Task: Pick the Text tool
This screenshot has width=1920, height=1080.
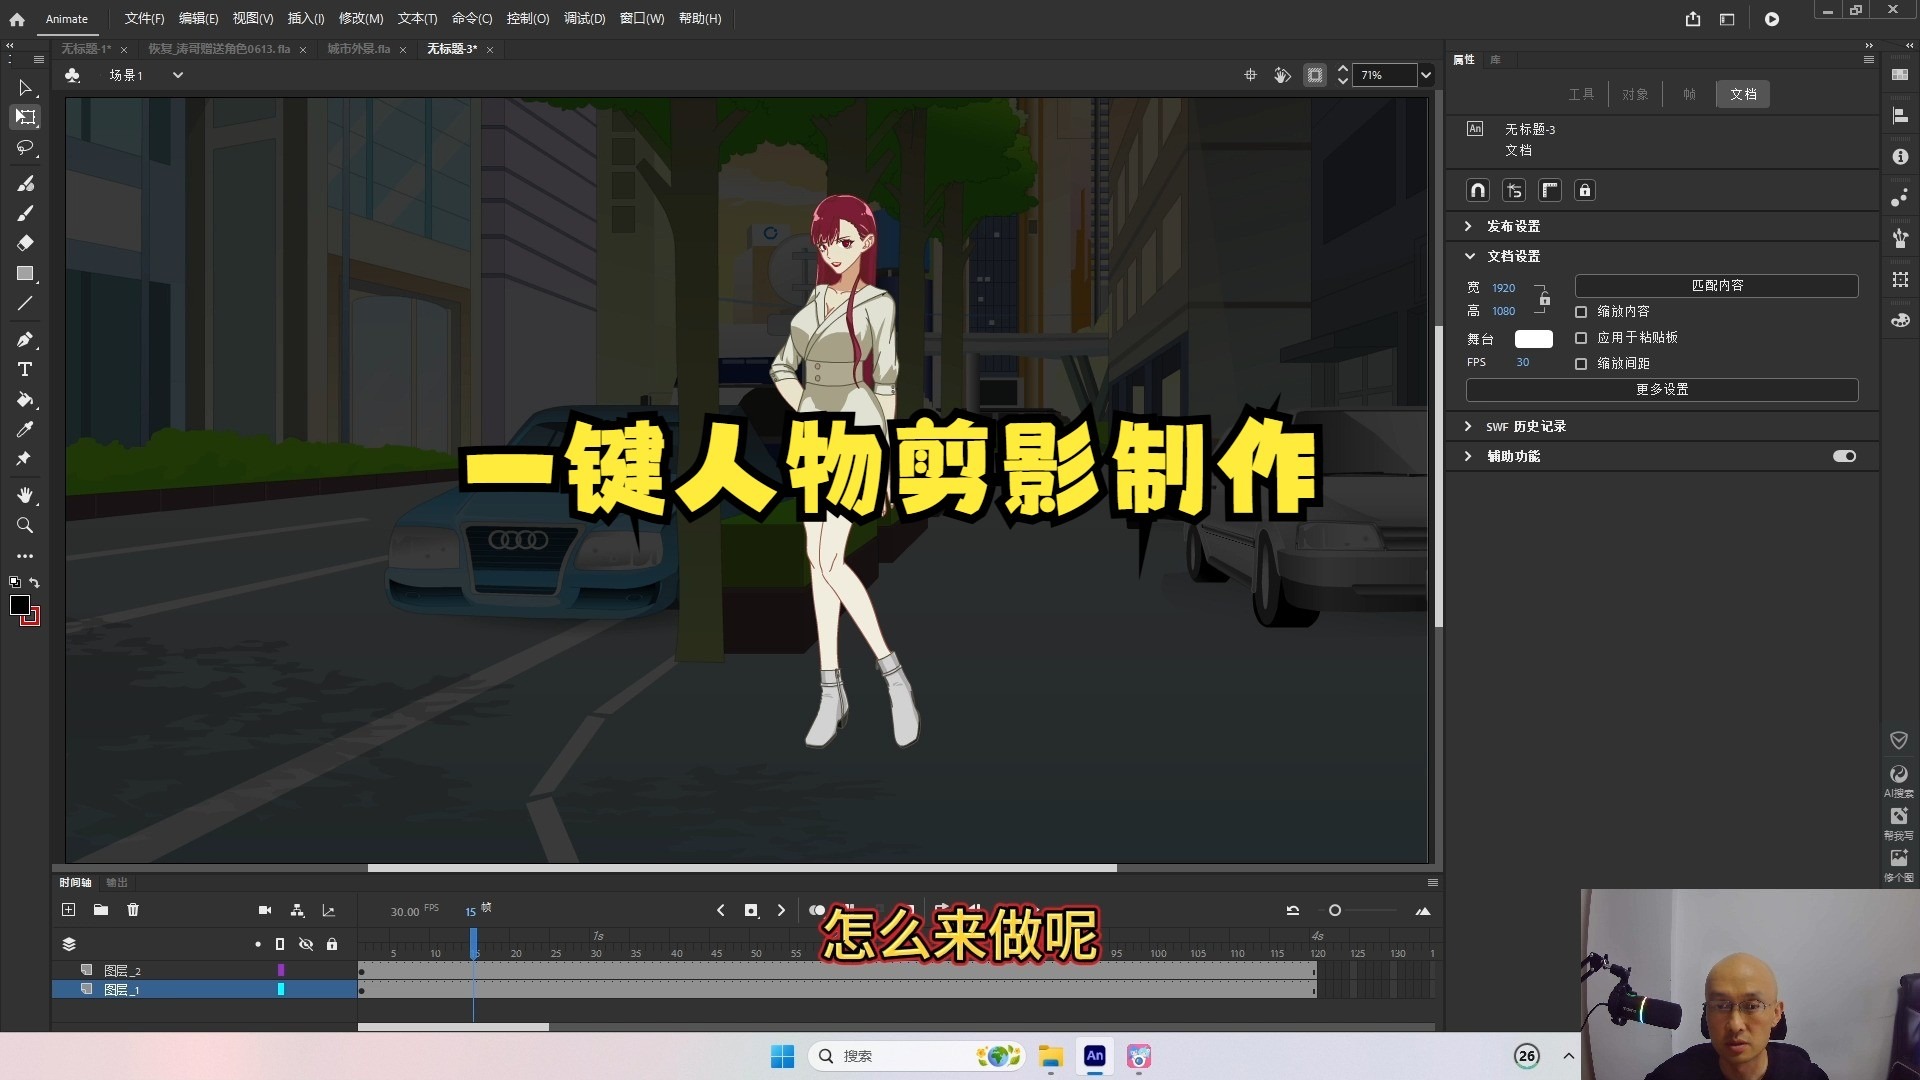Action: point(25,368)
